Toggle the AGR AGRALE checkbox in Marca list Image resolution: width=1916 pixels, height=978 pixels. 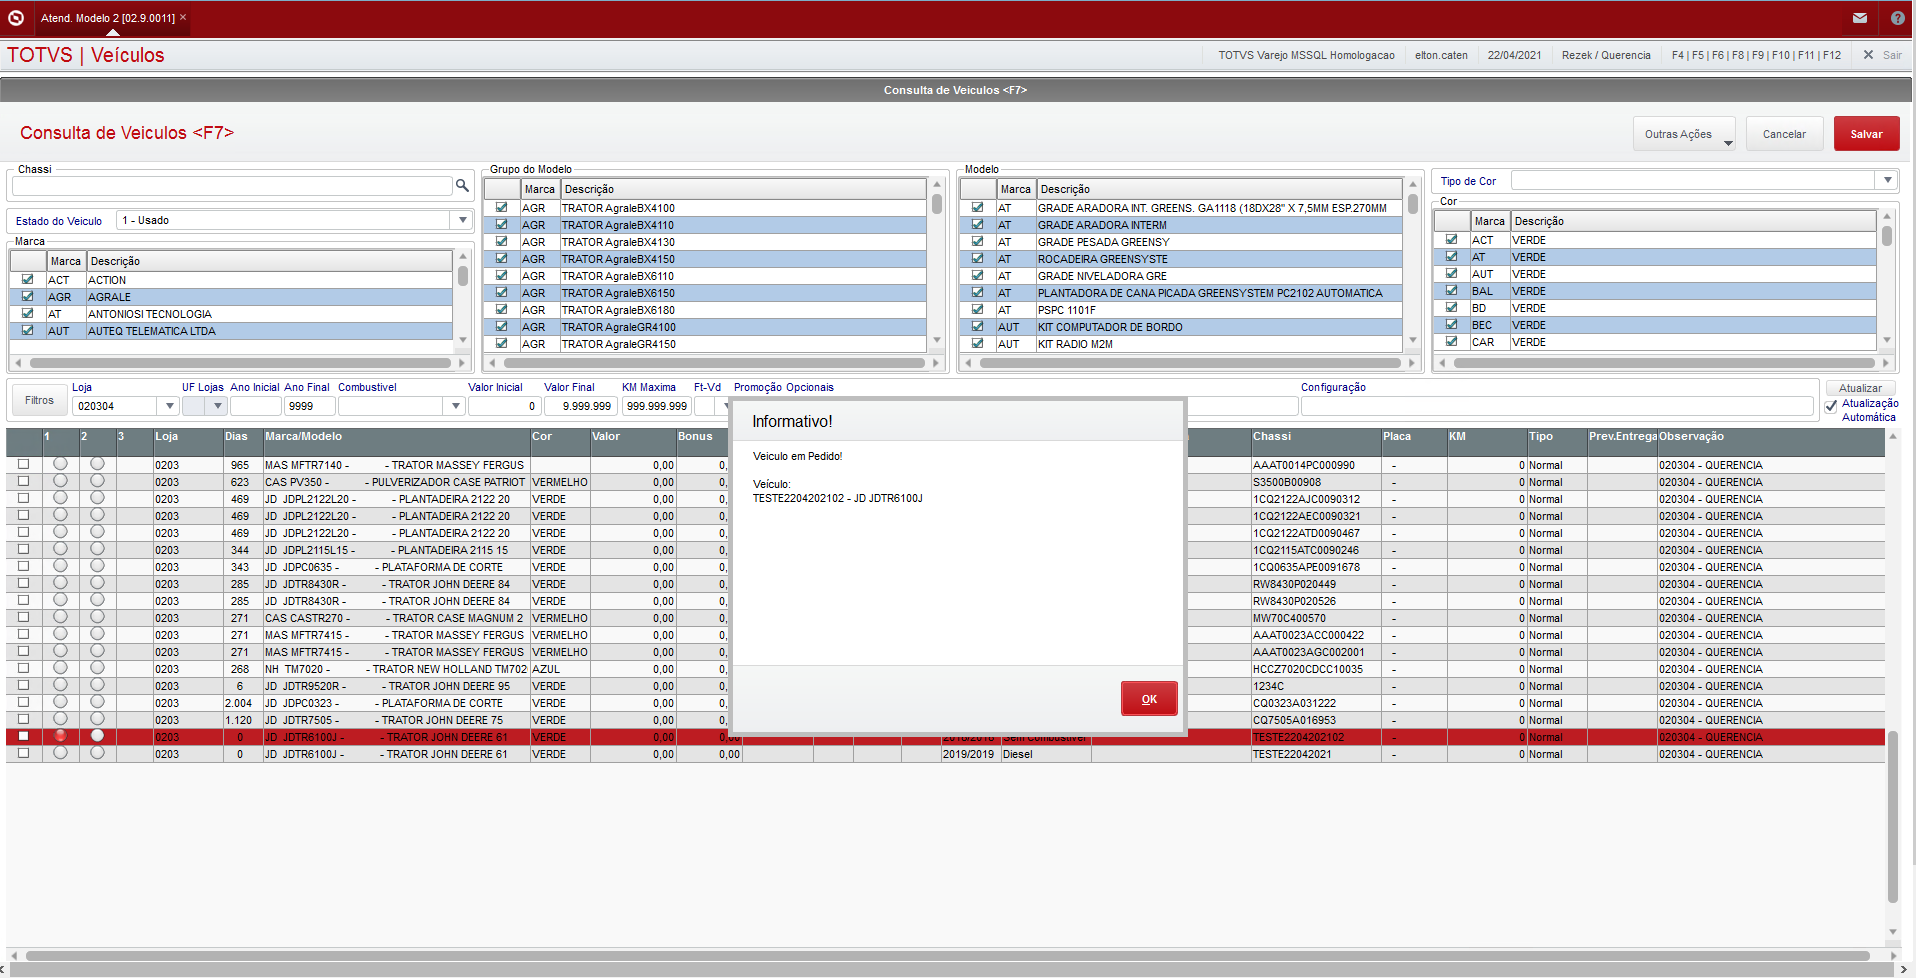pos(28,297)
